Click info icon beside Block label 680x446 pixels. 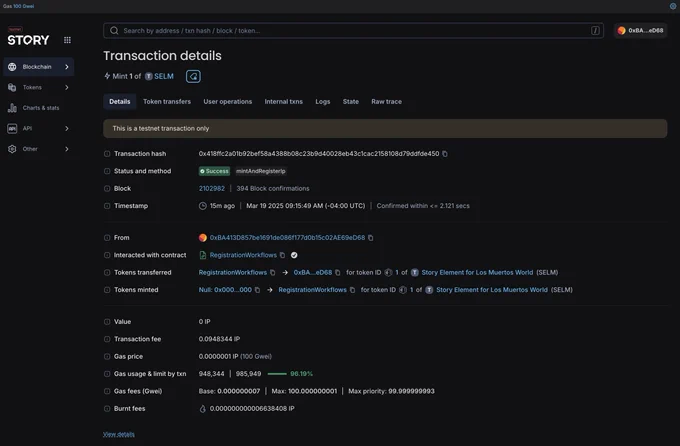tap(107, 188)
